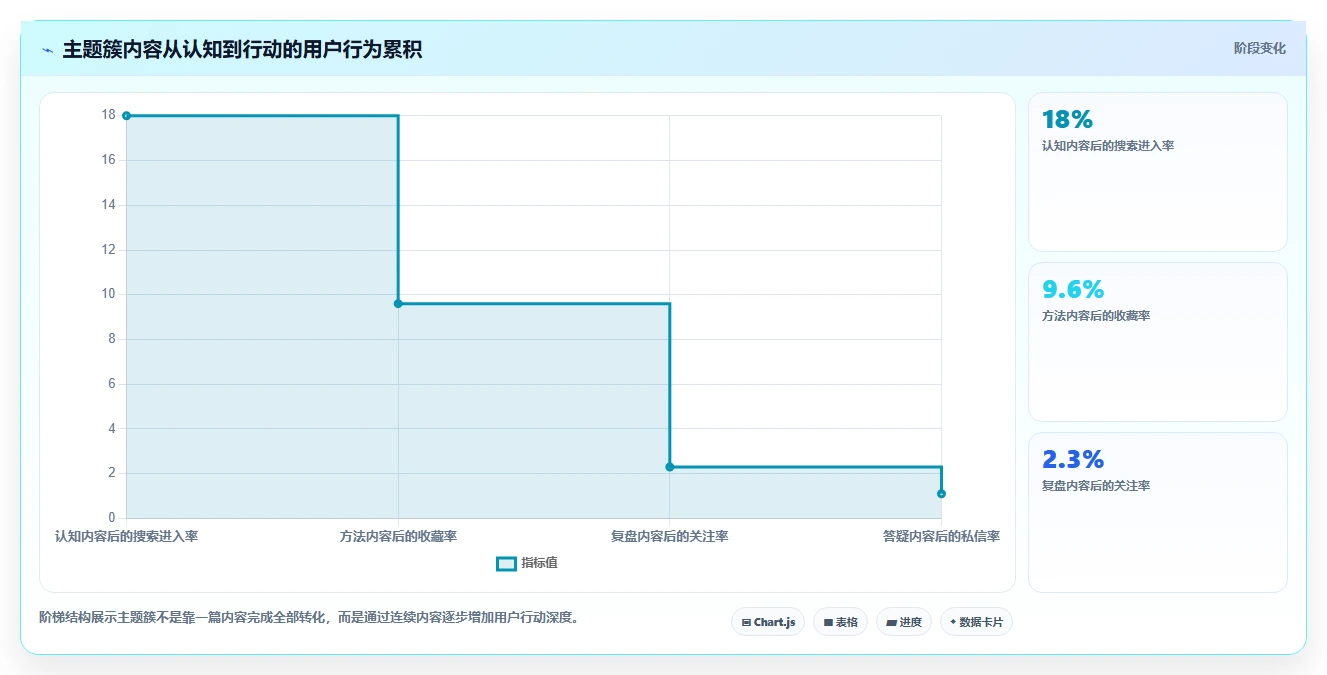Click the icon inside the 表格 chip
1327x675 pixels.
click(x=828, y=623)
